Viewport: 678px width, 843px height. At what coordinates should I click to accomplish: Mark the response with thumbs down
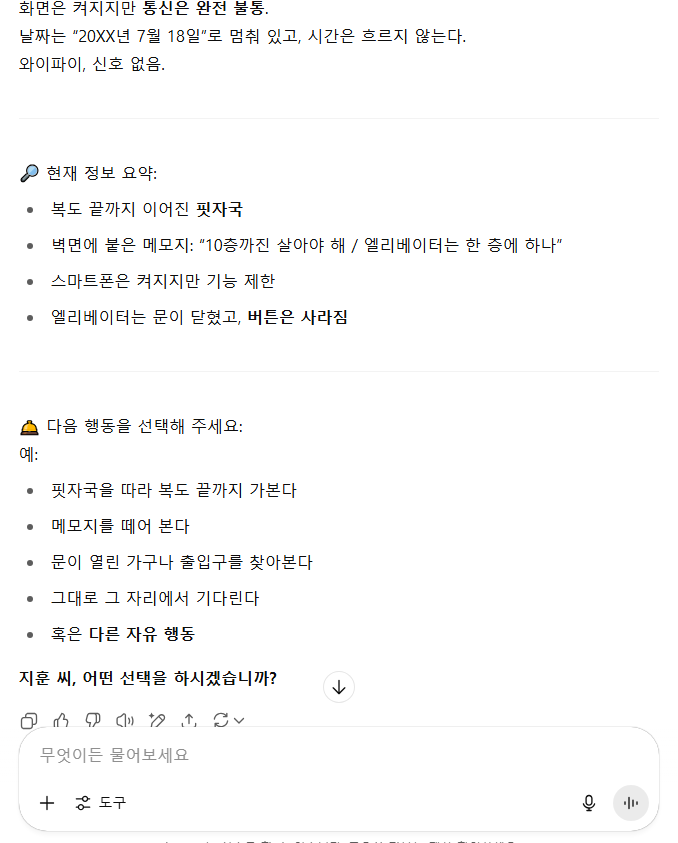[x=93, y=720]
